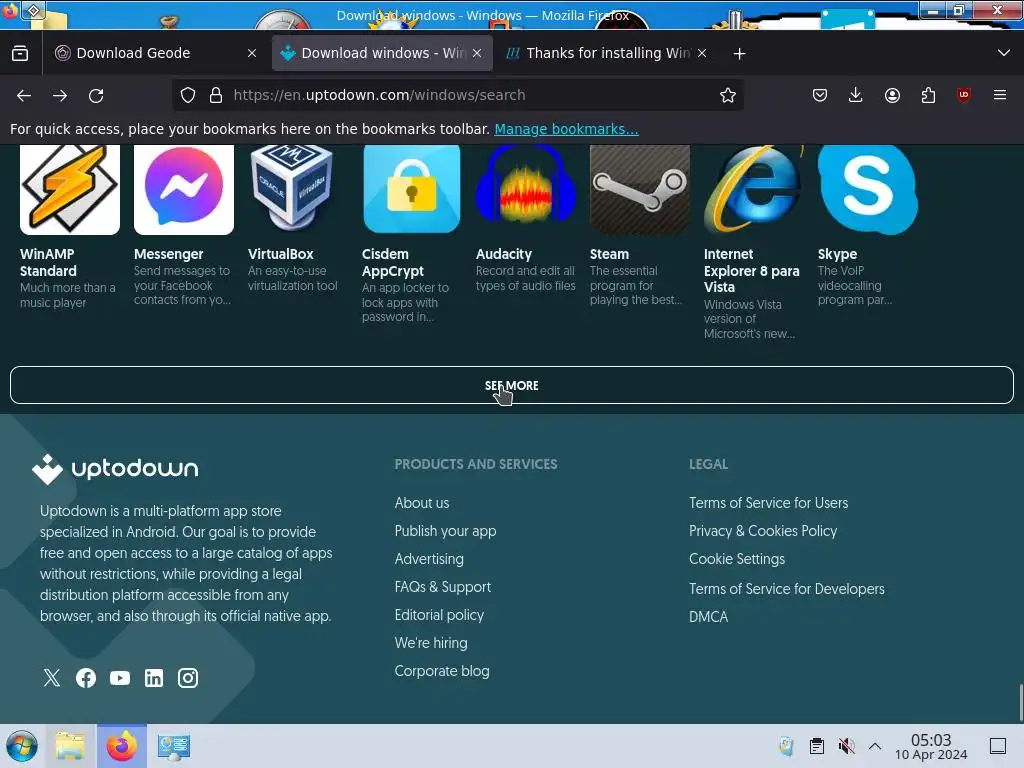
Task: Open the Firefox taskbar button
Action: (122, 746)
